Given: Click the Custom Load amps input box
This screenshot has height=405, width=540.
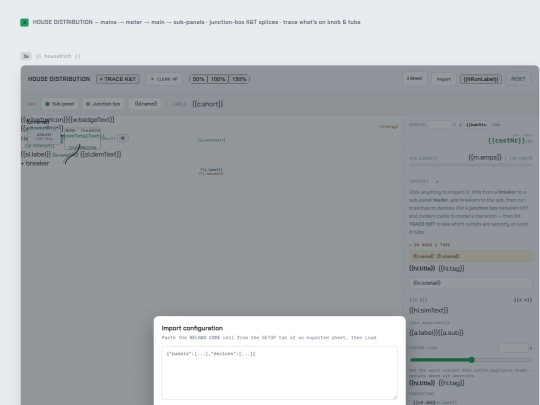Looking at the screenshot, I should (x=513, y=348).
